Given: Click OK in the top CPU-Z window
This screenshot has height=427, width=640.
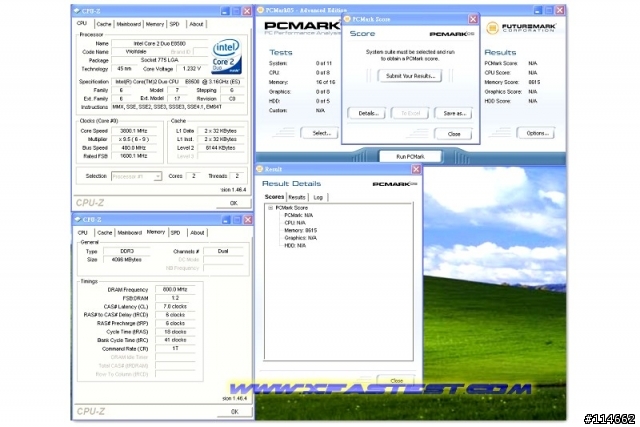Looking at the screenshot, I should point(233,203).
